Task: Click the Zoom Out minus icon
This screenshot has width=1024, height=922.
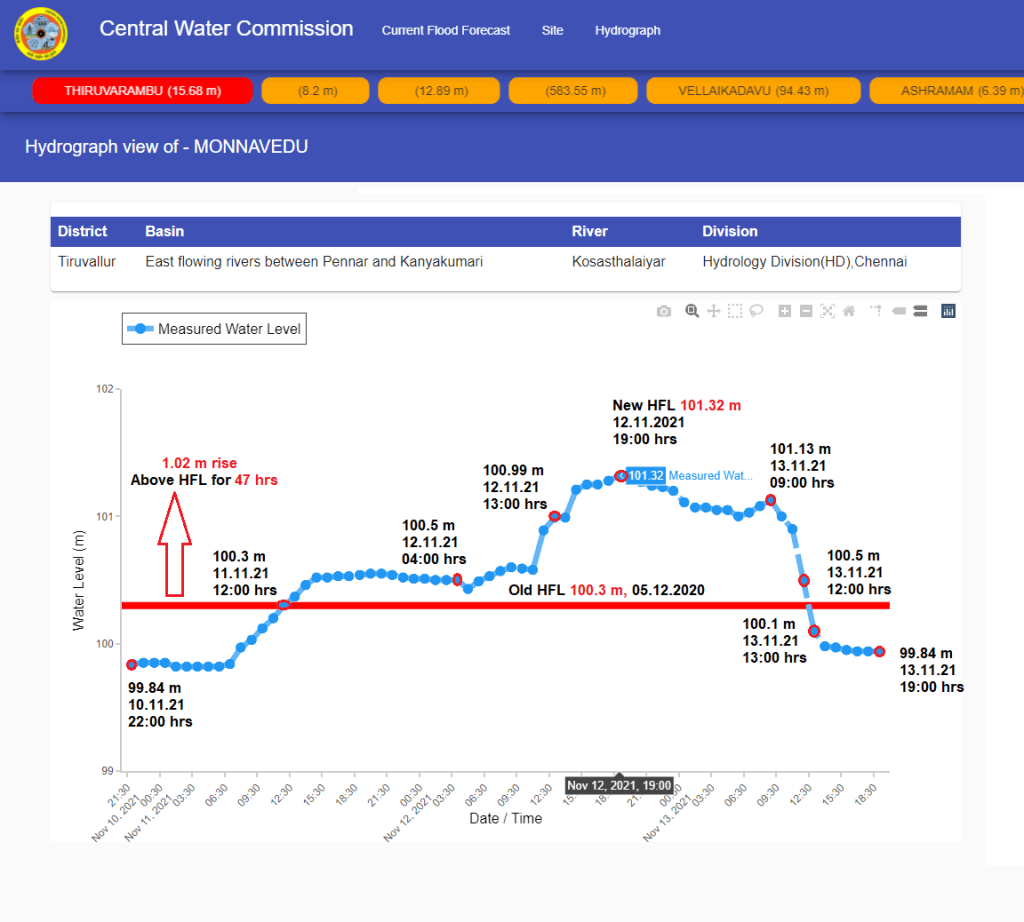Action: coord(806,311)
